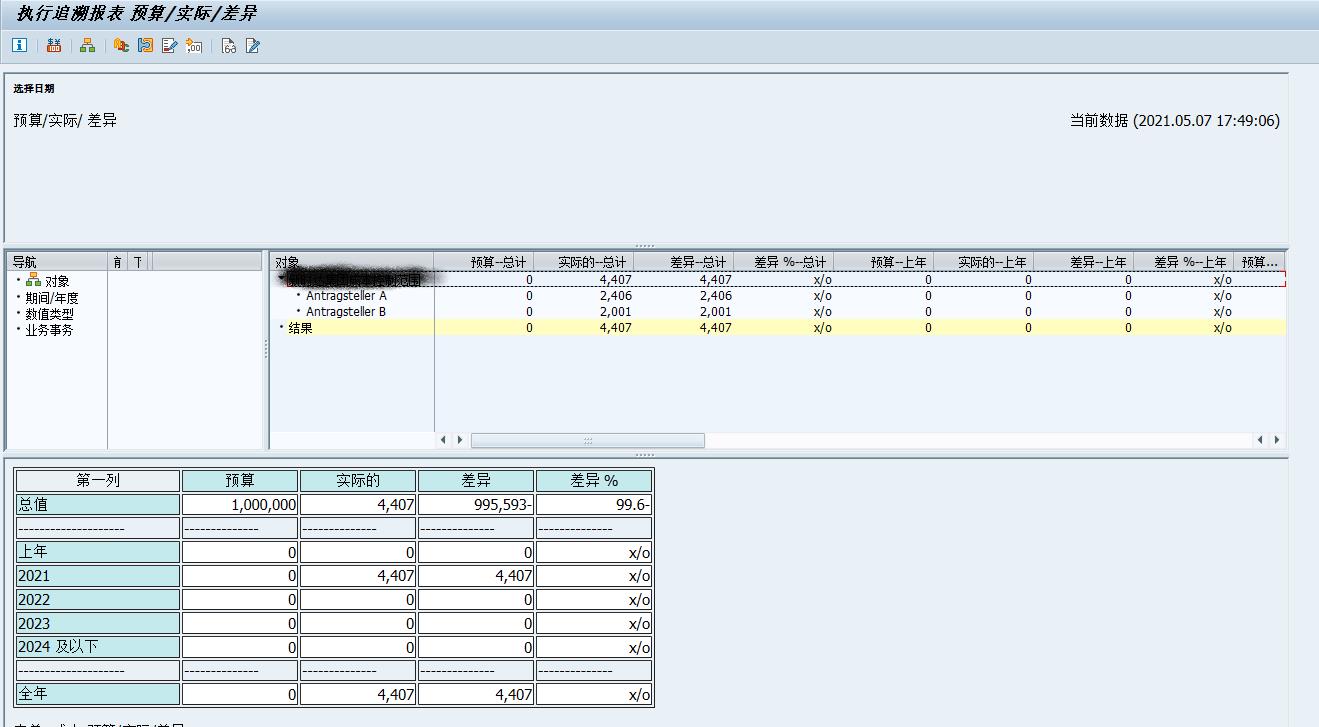Click the 总值 row label in summary table
Screen dimensions: 1319x727
[98, 505]
